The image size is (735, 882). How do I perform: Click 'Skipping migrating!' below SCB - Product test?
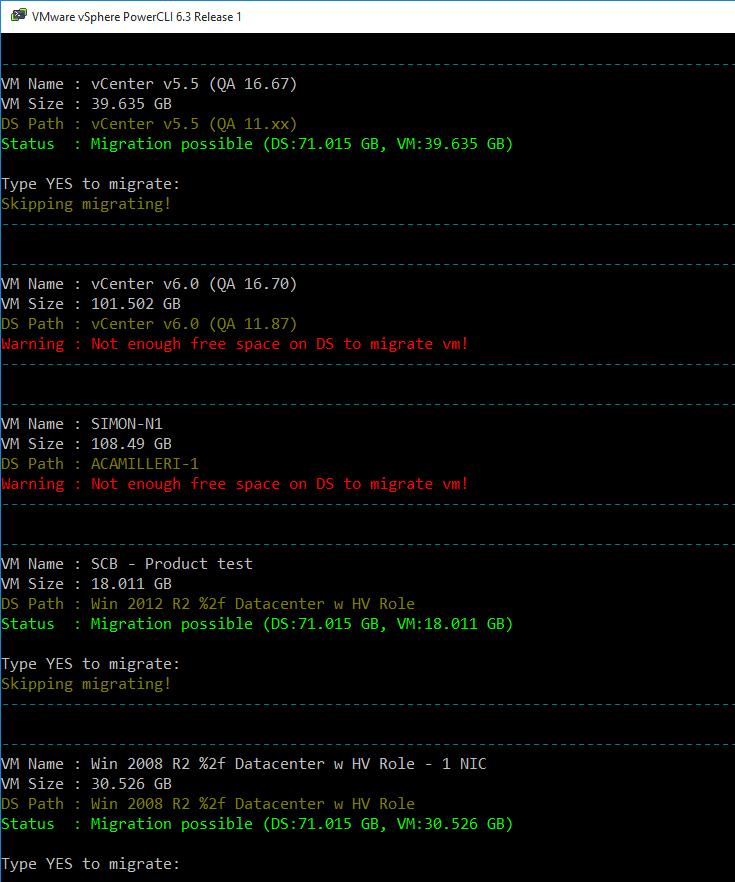point(86,684)
